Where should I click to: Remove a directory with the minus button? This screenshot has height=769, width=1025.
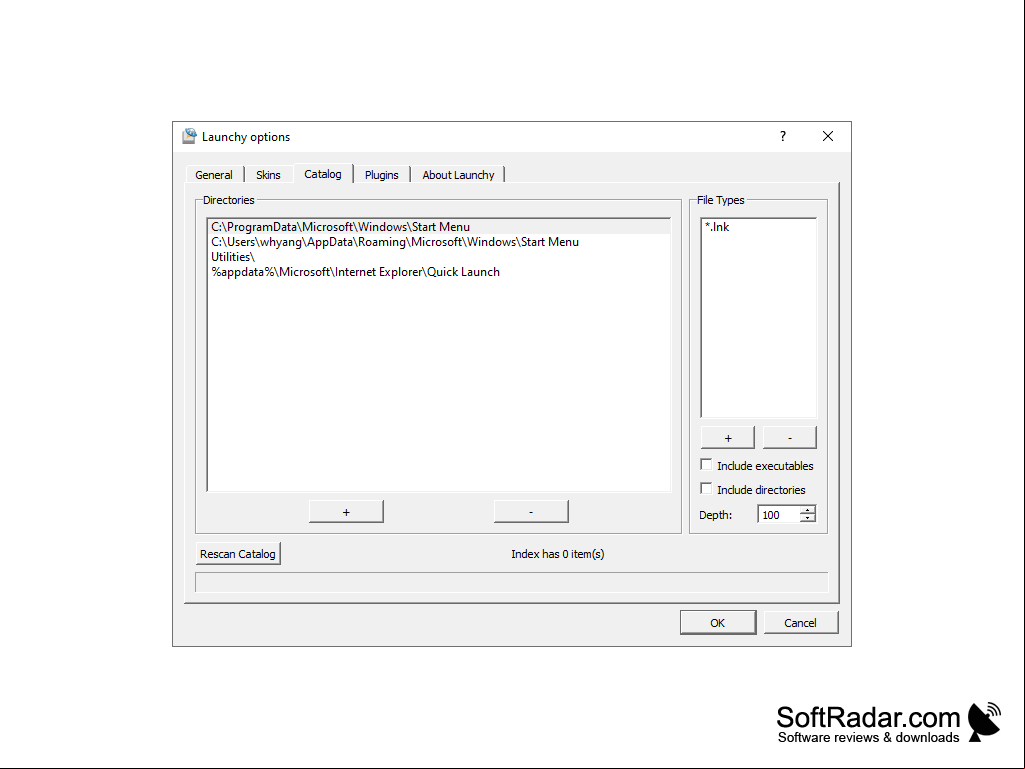(x=531, y=512)
